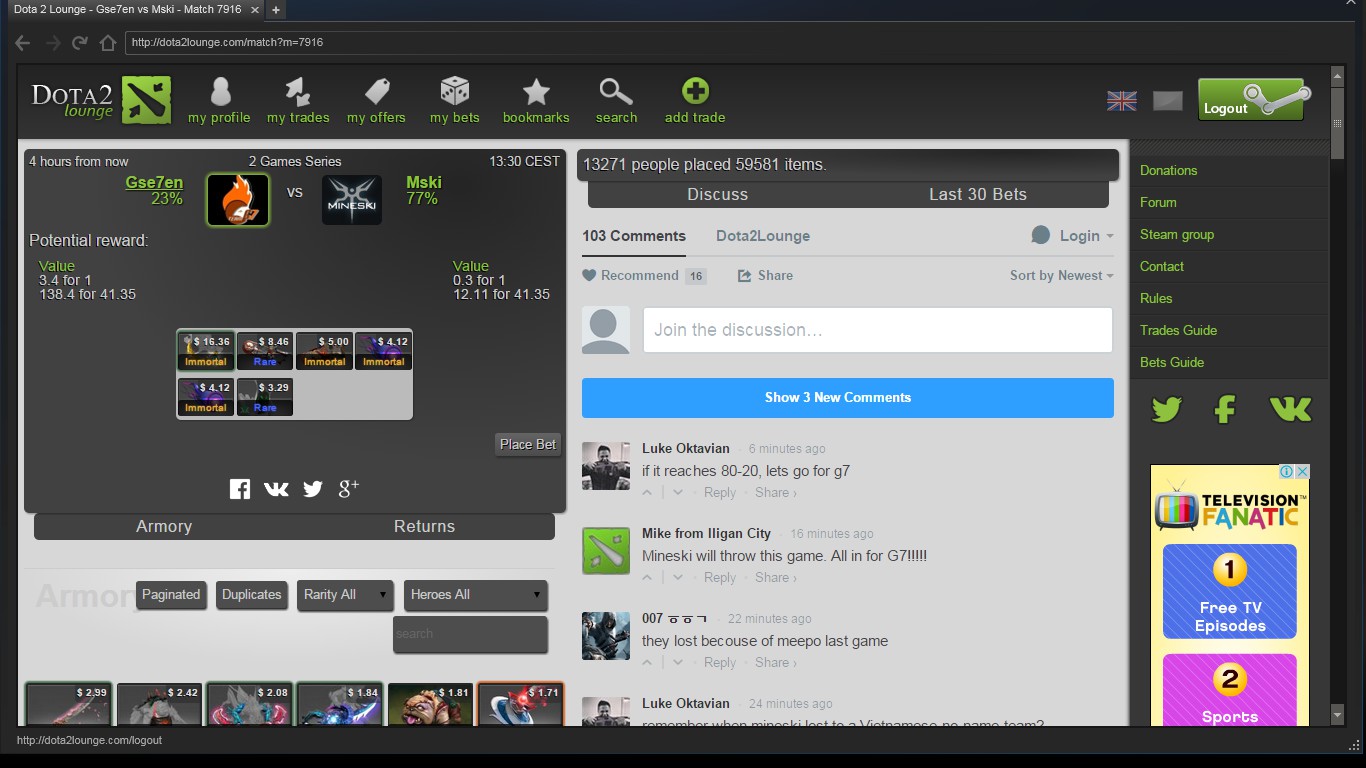Open Share menu under Mike's comment
1366x768 pixels.
click(776, 577)
